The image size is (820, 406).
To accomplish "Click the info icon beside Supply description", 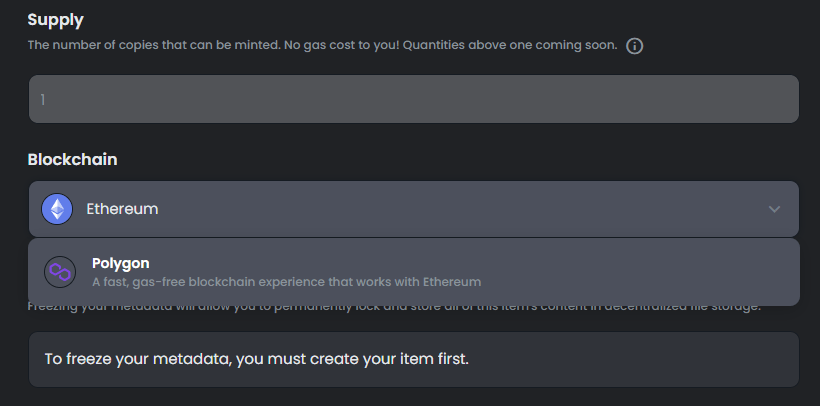I will pyautogui.click(x=634, y=46).
